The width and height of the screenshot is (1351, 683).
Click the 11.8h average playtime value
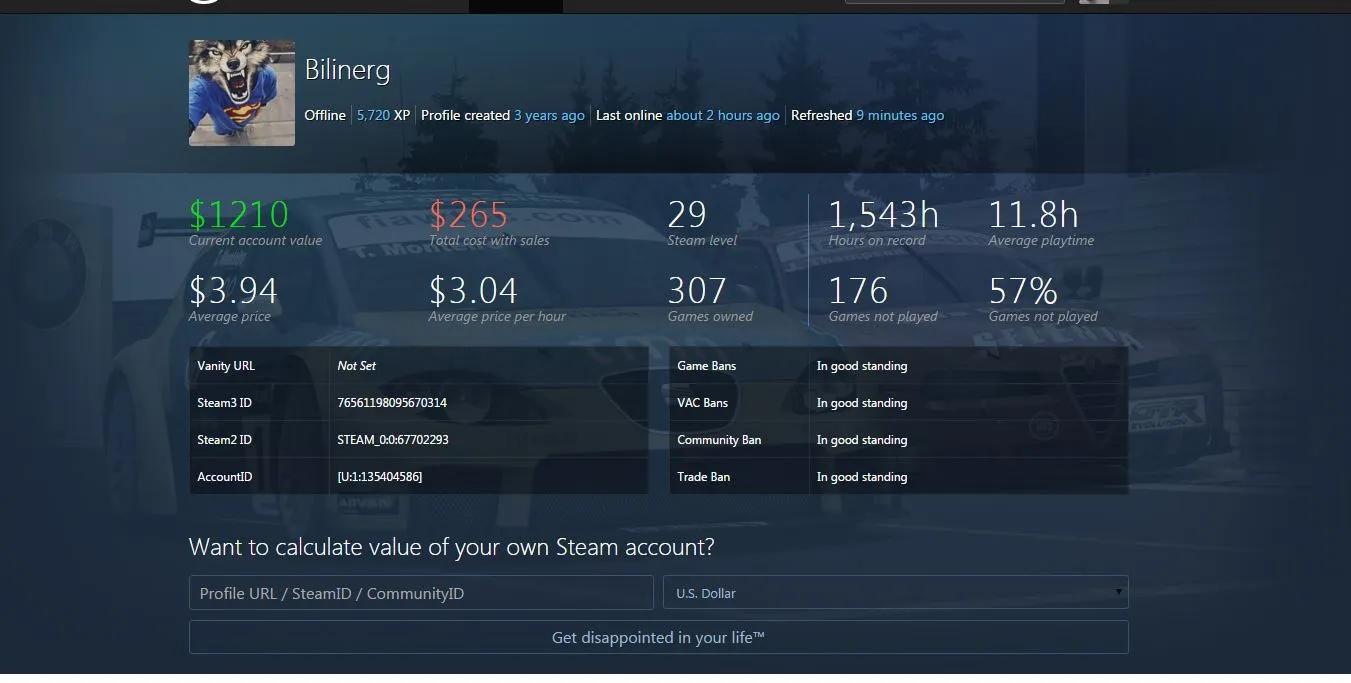click(x=1033, y=214)
